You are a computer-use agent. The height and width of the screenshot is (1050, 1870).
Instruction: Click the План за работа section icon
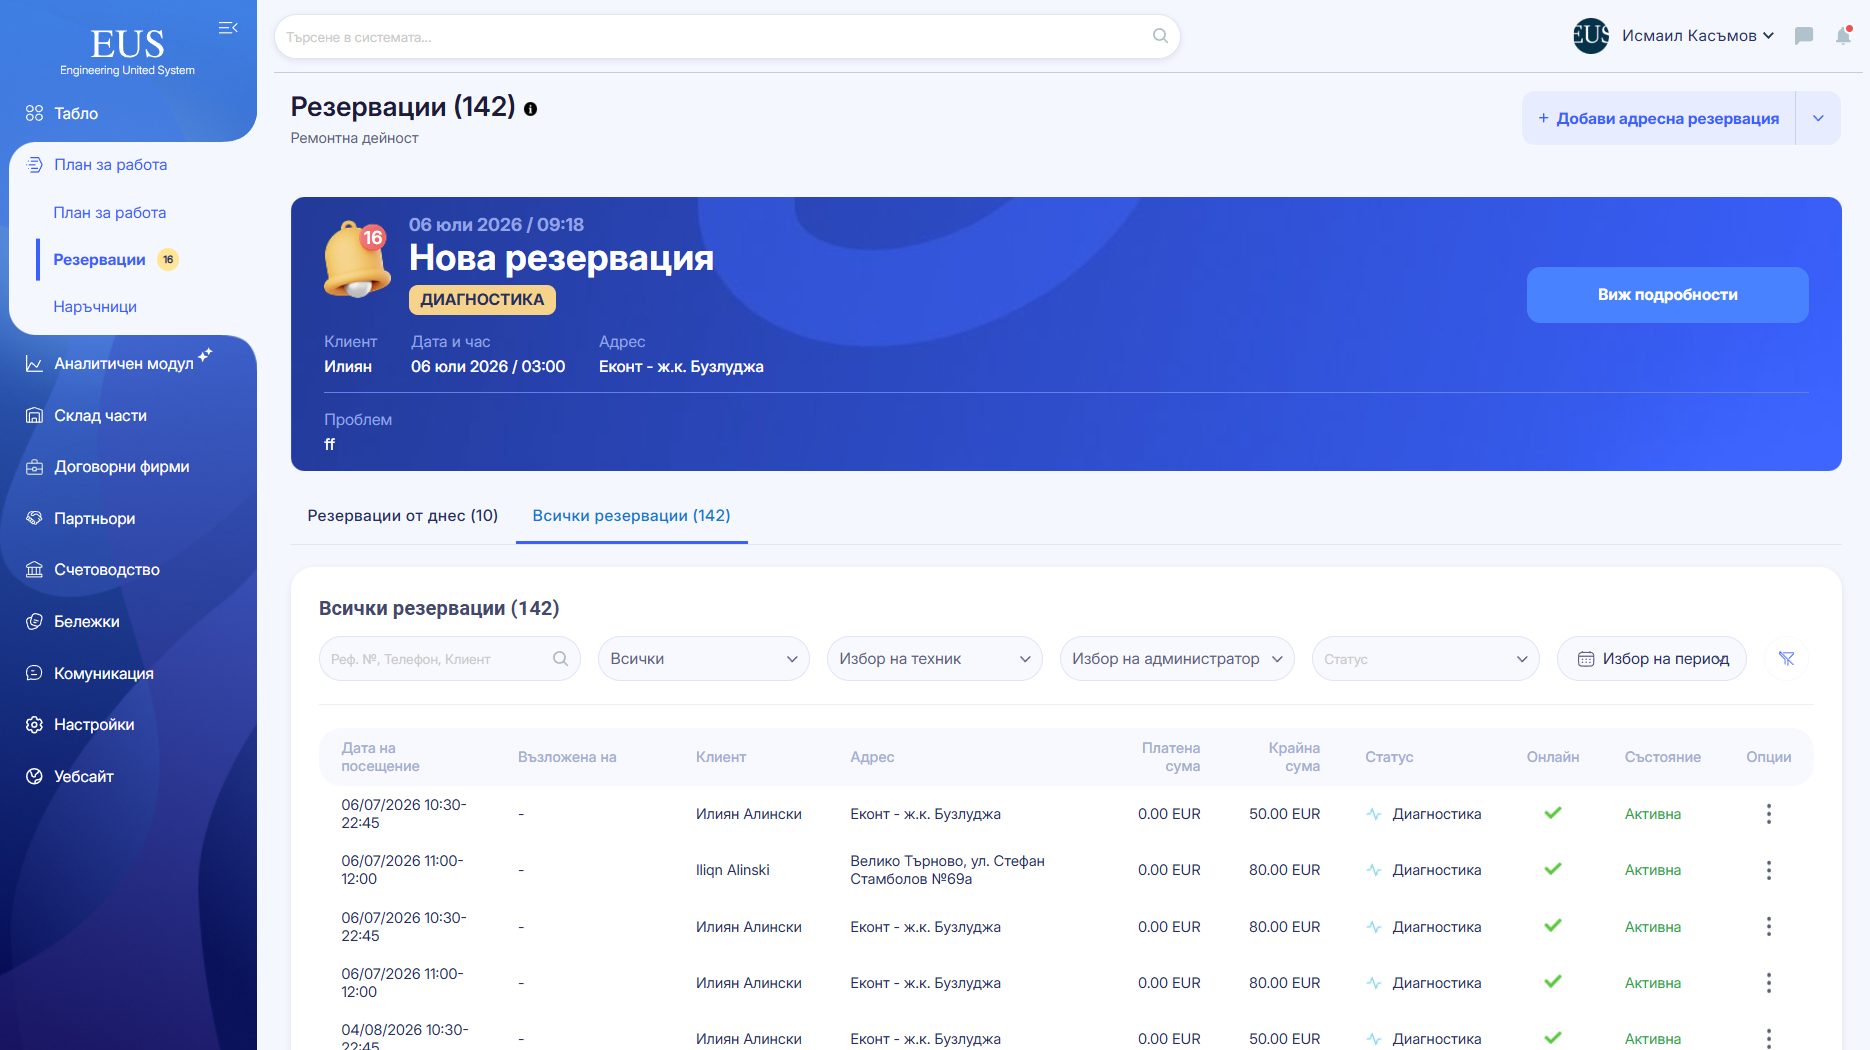pos(34,165)
